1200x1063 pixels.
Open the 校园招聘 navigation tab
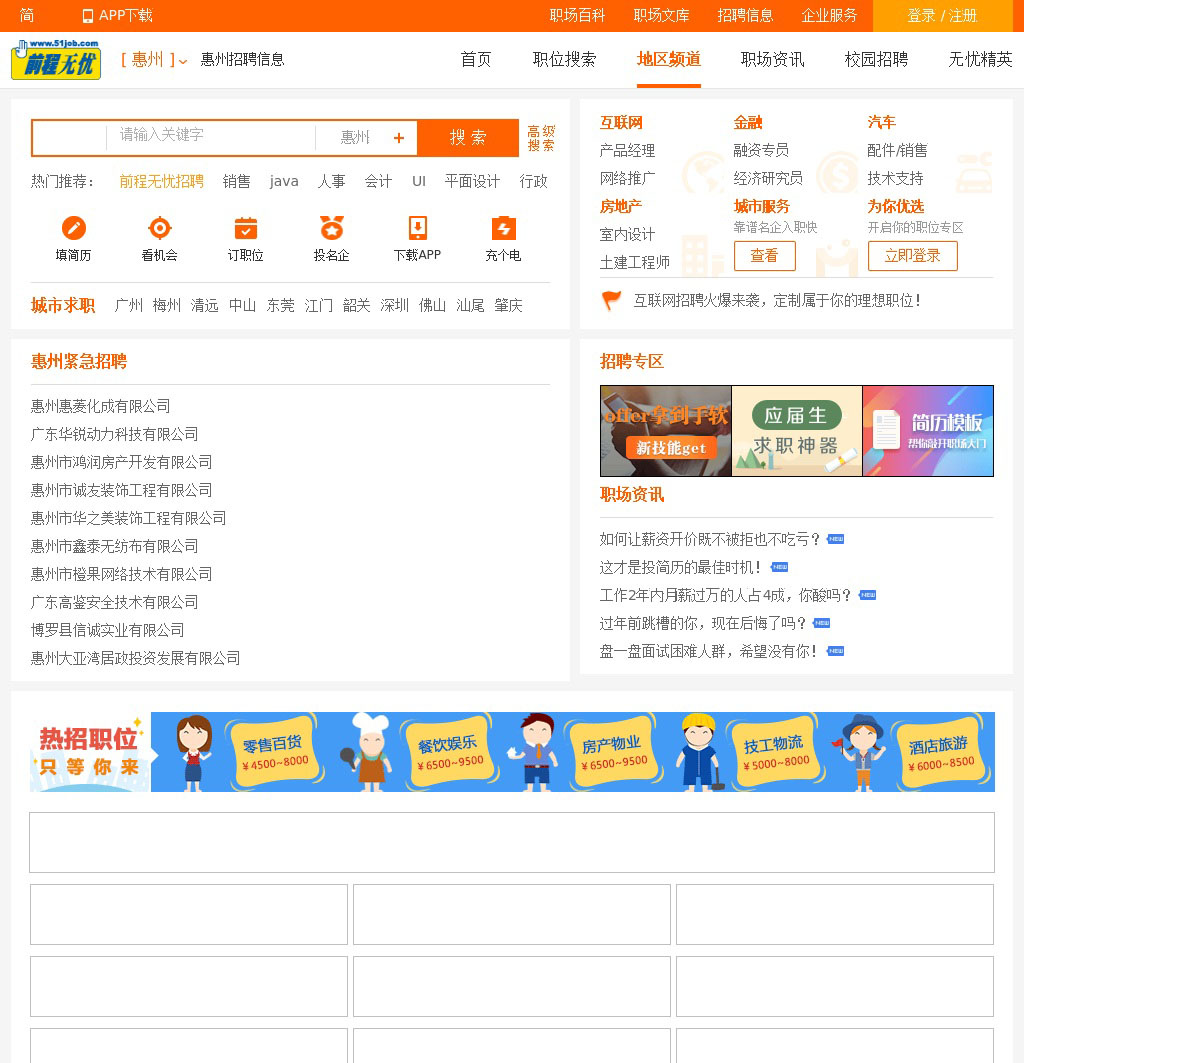pos(876,60)
